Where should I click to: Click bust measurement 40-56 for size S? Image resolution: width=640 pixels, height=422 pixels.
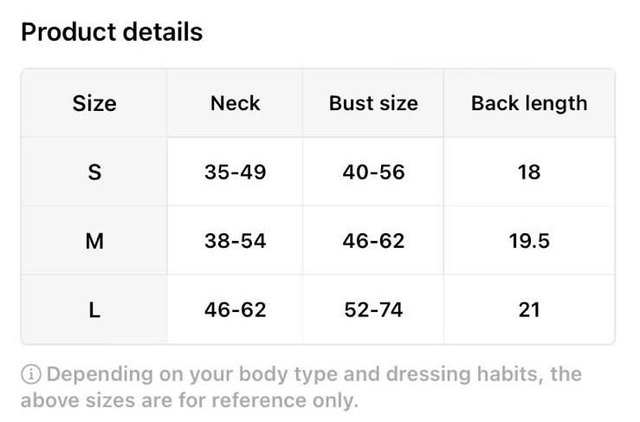[x=373, y=172]
